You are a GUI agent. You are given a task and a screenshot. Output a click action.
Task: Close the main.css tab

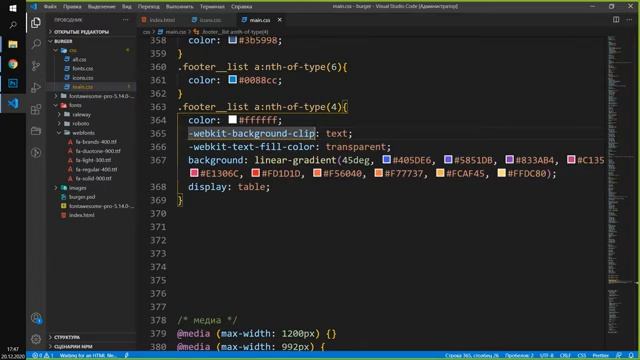pyautogui.click(x=280, y=20)
